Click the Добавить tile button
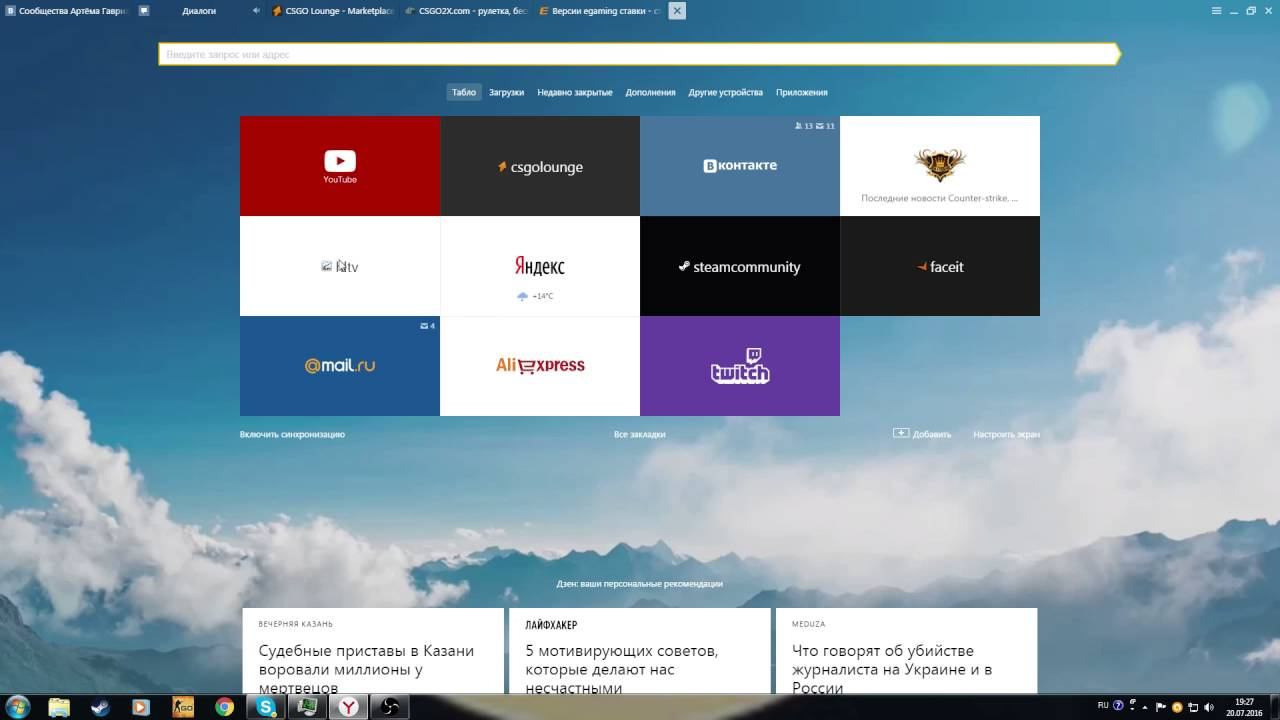 [x=922, y=434]
